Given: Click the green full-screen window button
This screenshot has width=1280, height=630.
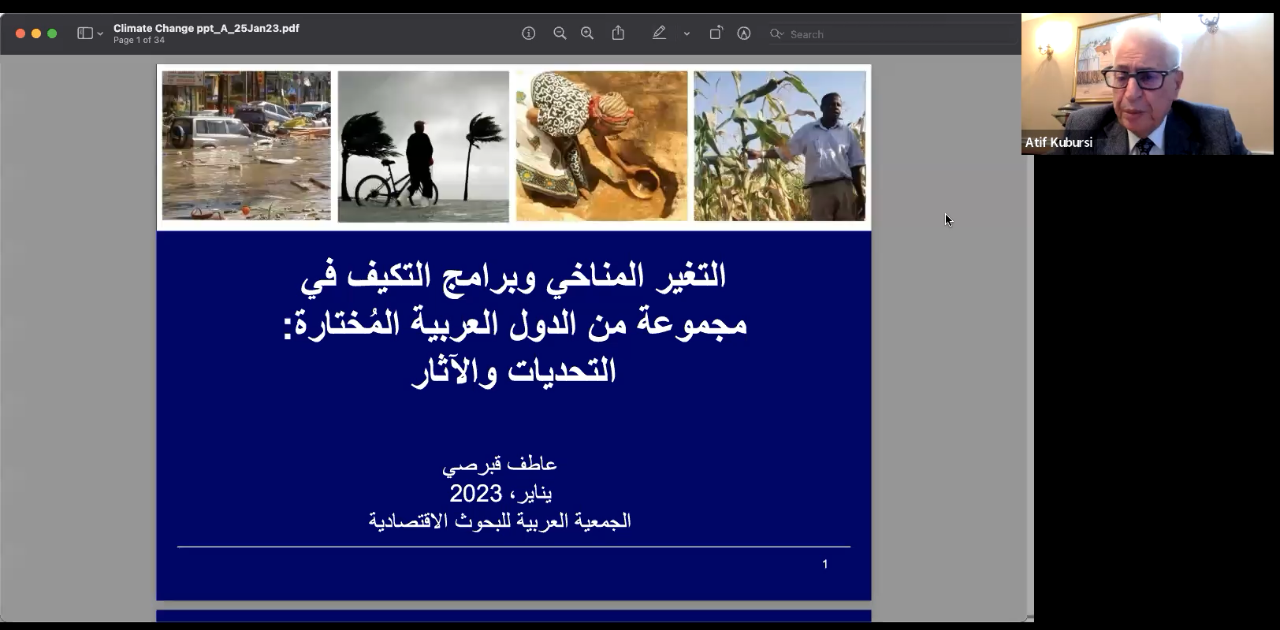Looking at the screenshot, I should [x=52, y=33].
